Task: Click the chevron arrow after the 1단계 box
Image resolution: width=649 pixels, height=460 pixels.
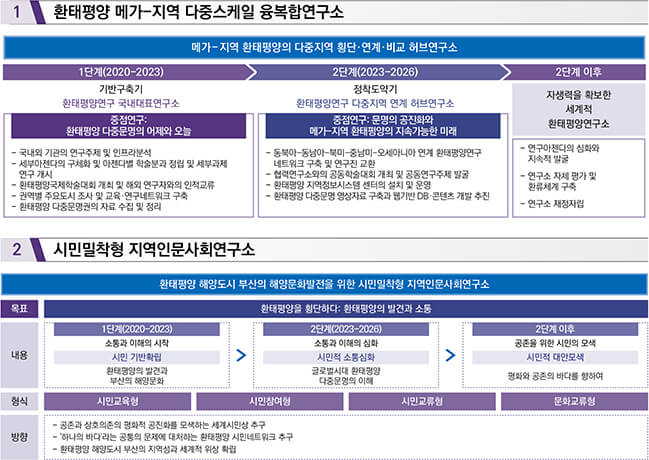Action: point(241,355)
